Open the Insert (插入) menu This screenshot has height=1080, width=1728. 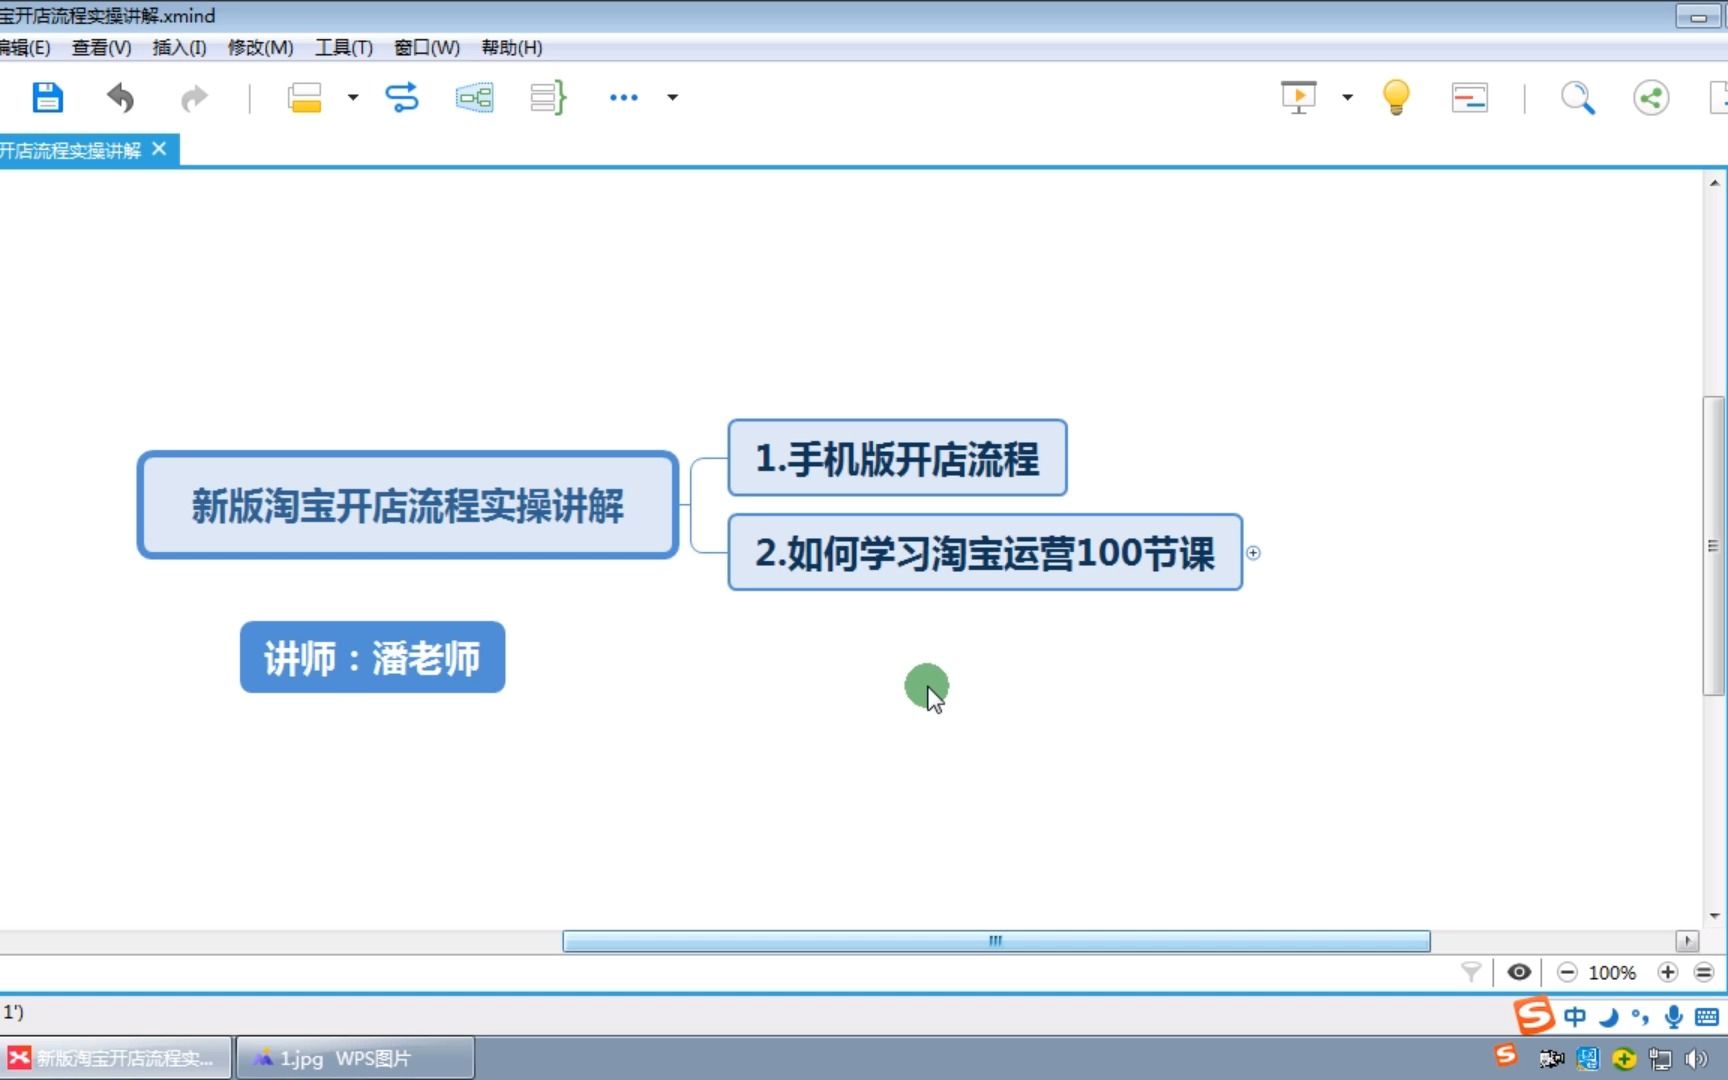click(179, 47)
